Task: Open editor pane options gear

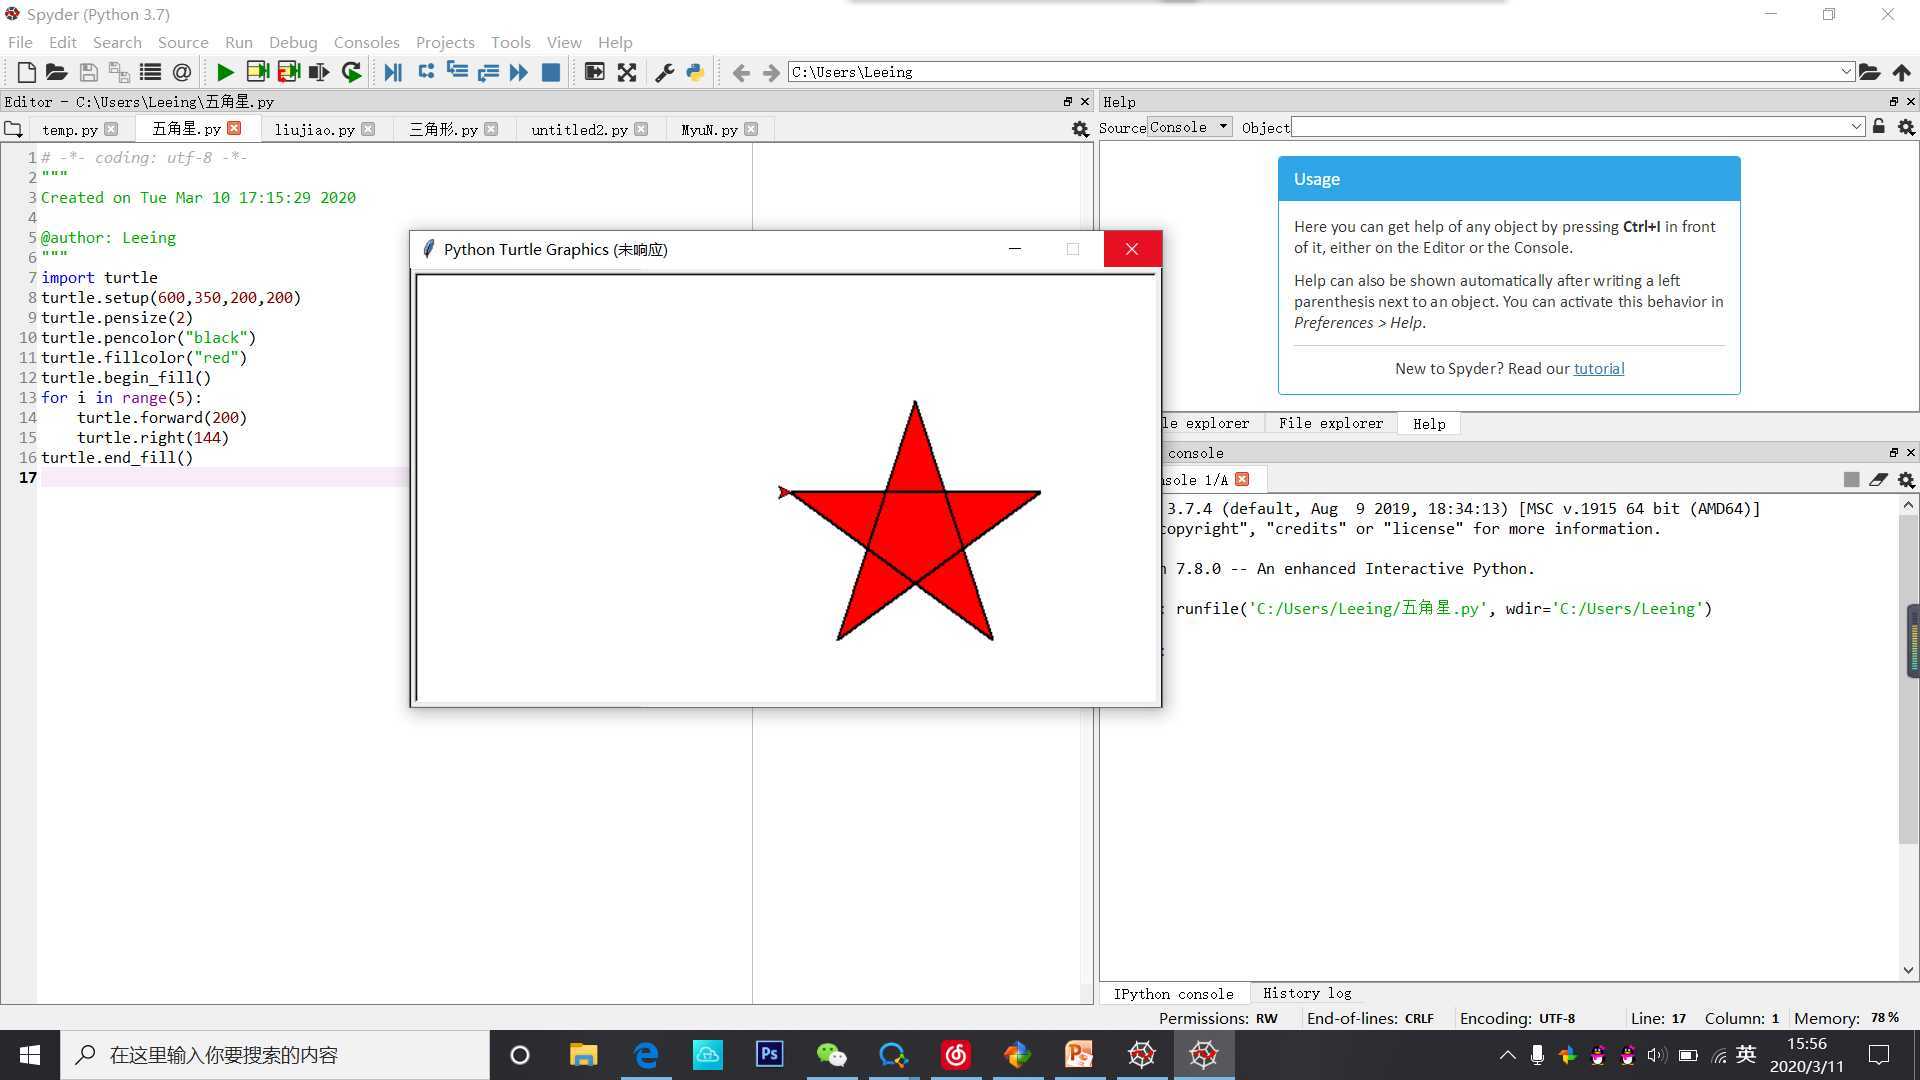Action: tap(1080, 129)
